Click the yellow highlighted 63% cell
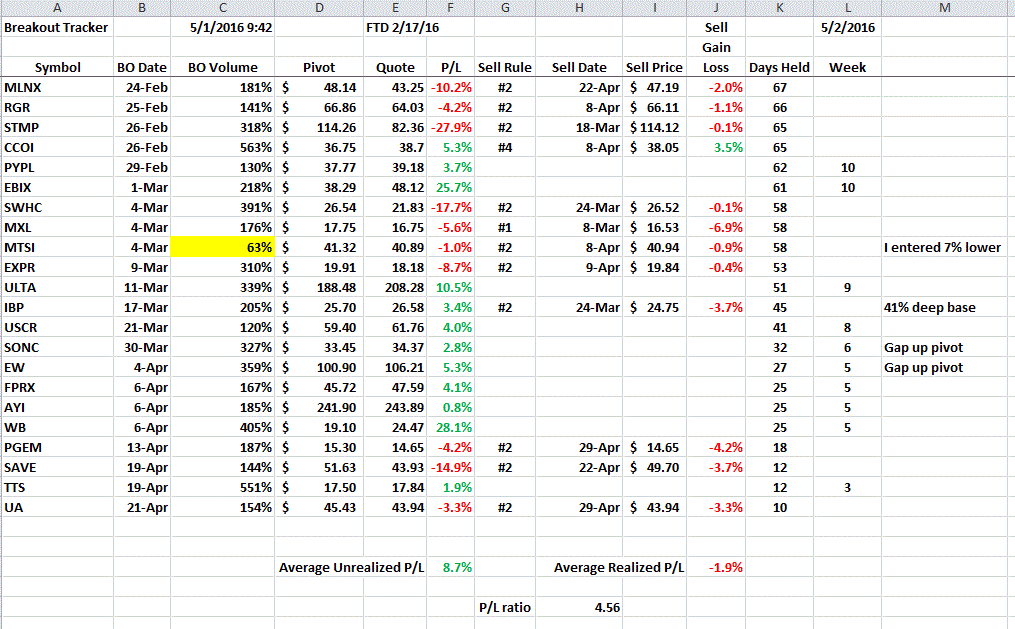1015x629 pixels. pos(223,248)
